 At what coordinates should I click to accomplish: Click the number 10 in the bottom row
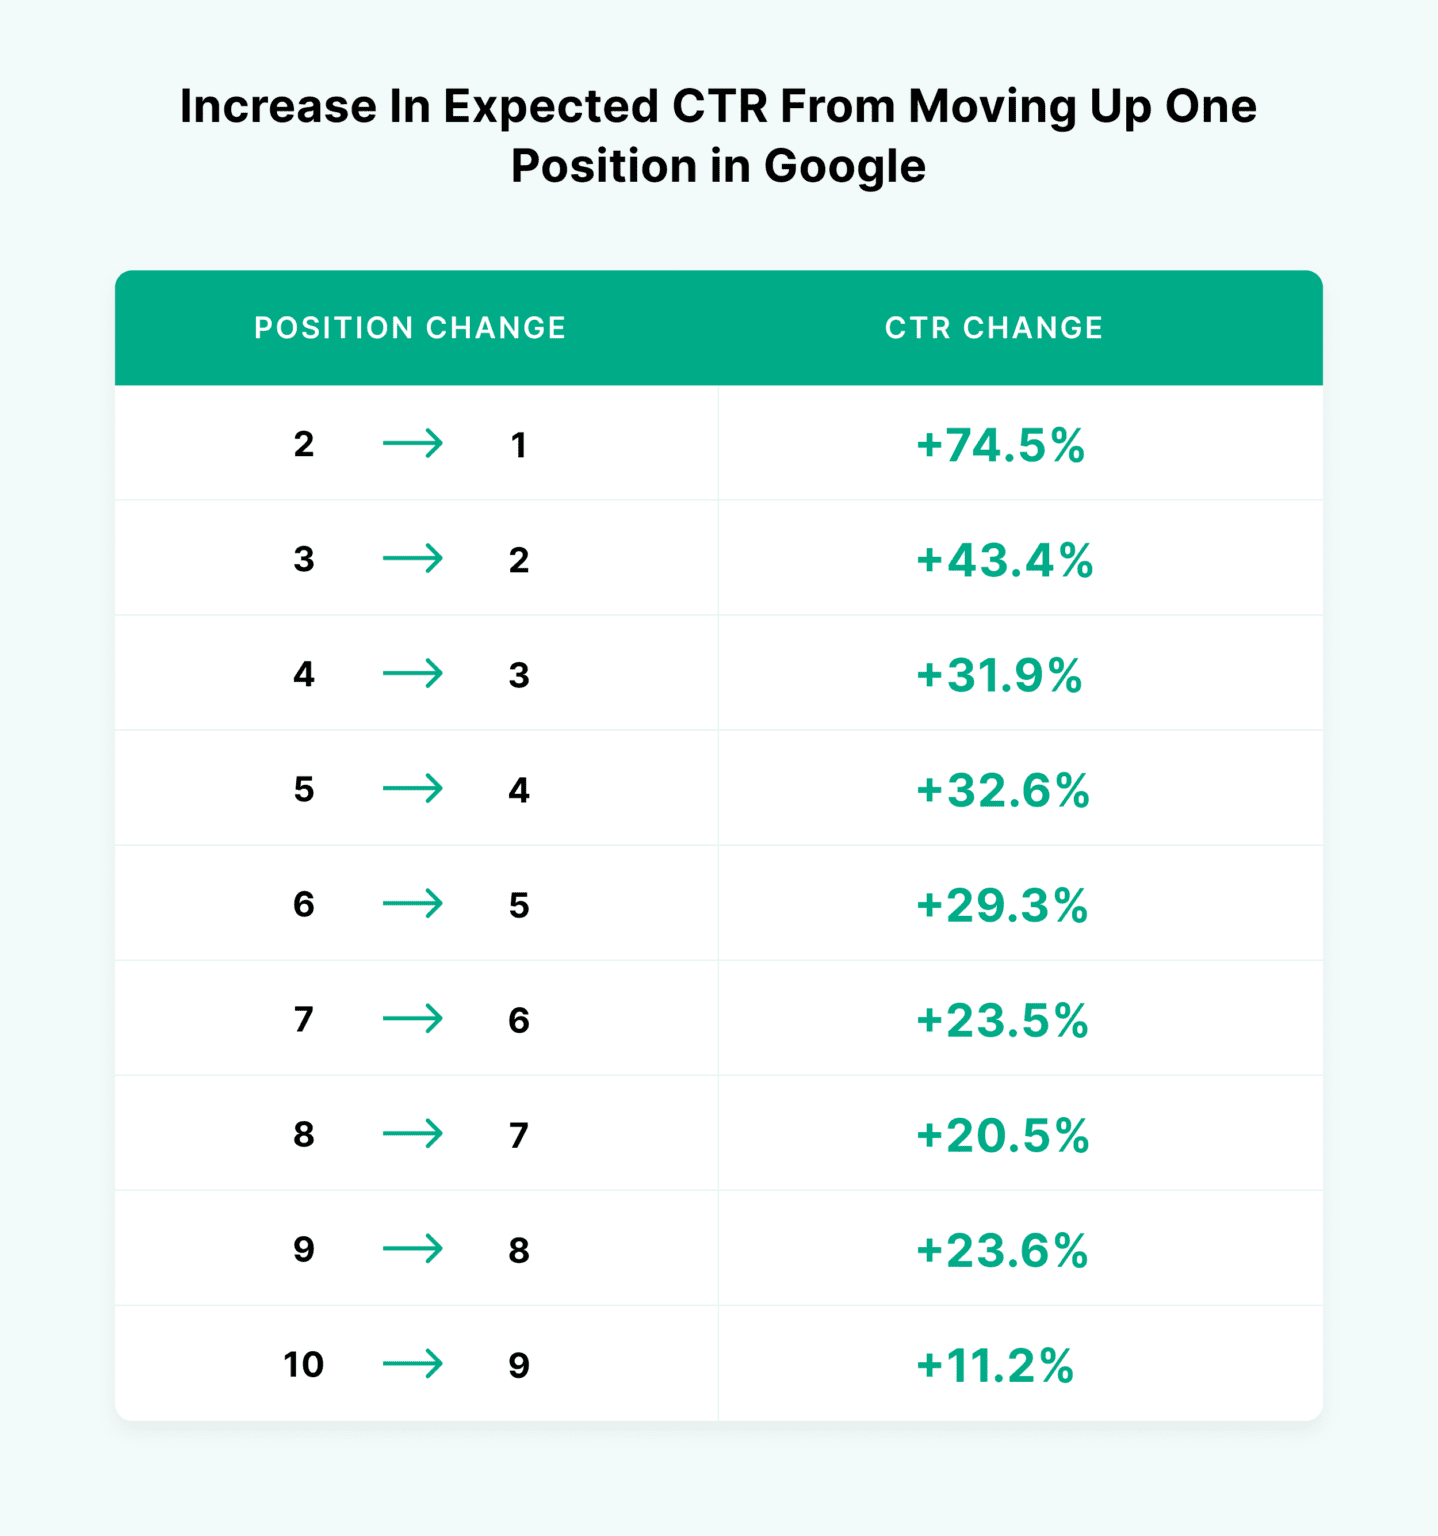(x=303, y=1365)
